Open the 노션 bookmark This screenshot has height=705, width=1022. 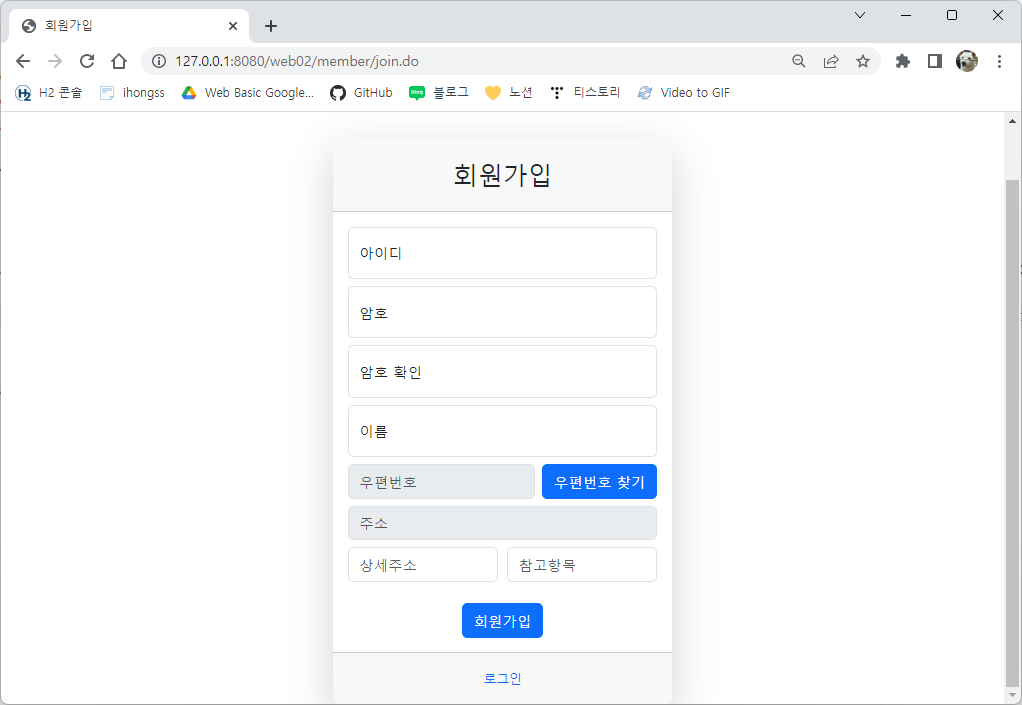coord(509,93)
